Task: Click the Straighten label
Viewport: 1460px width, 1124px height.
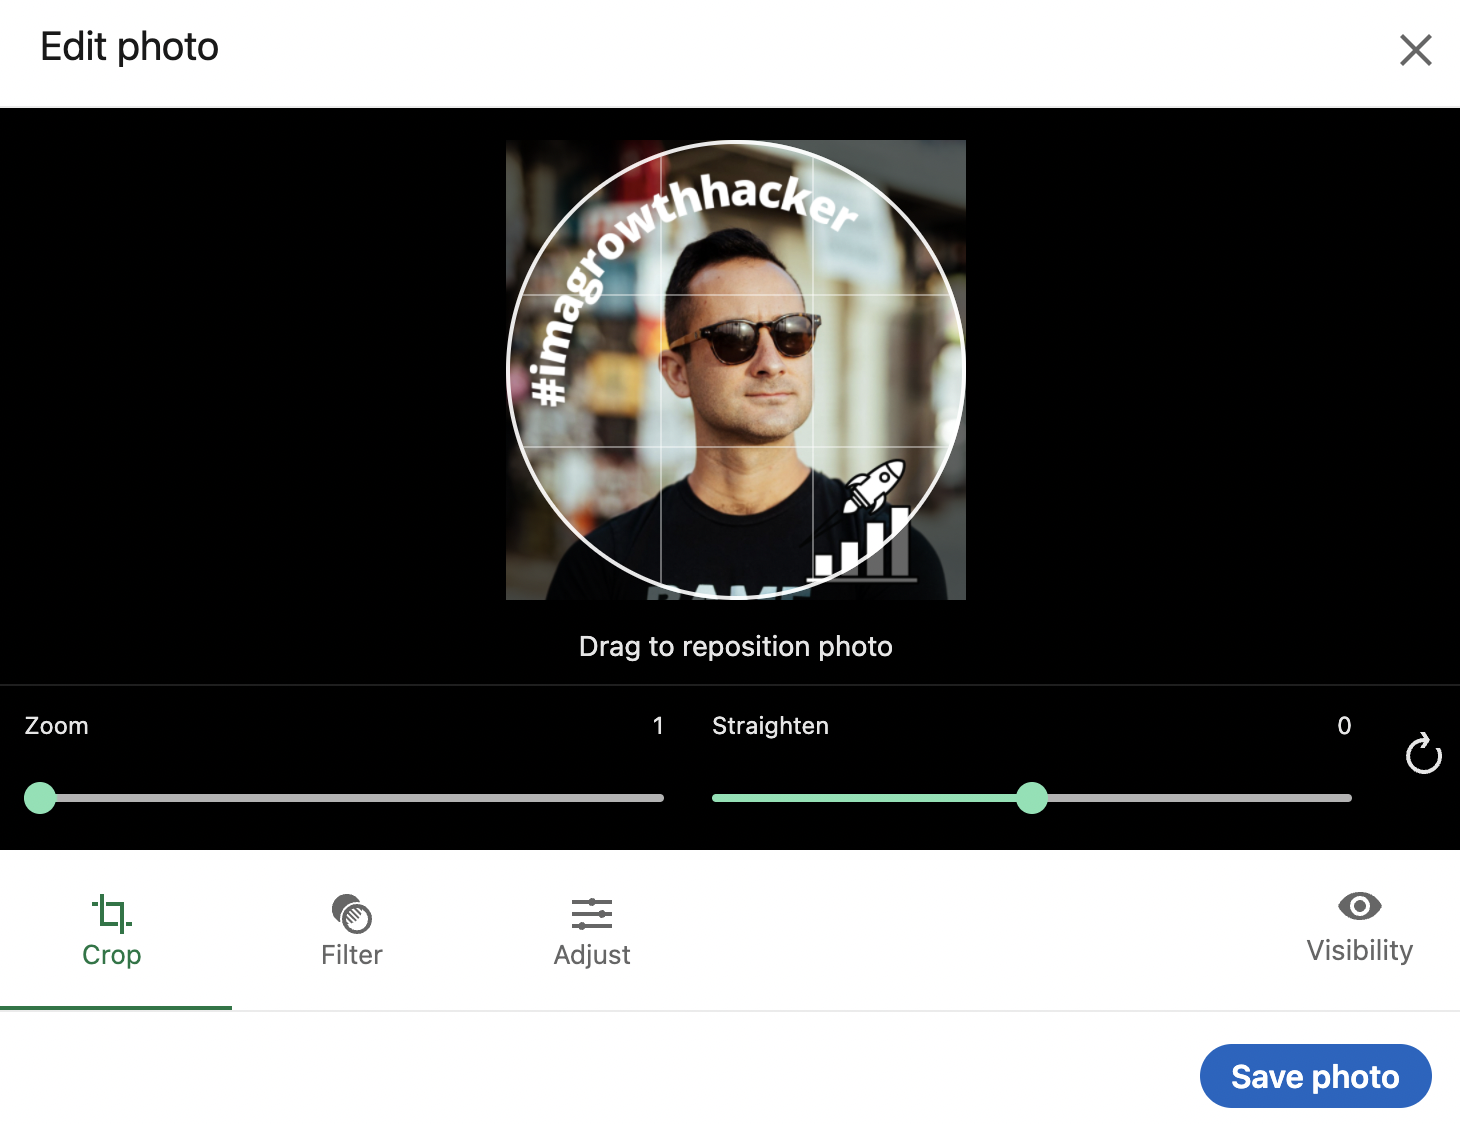Action: coord(770,726)
